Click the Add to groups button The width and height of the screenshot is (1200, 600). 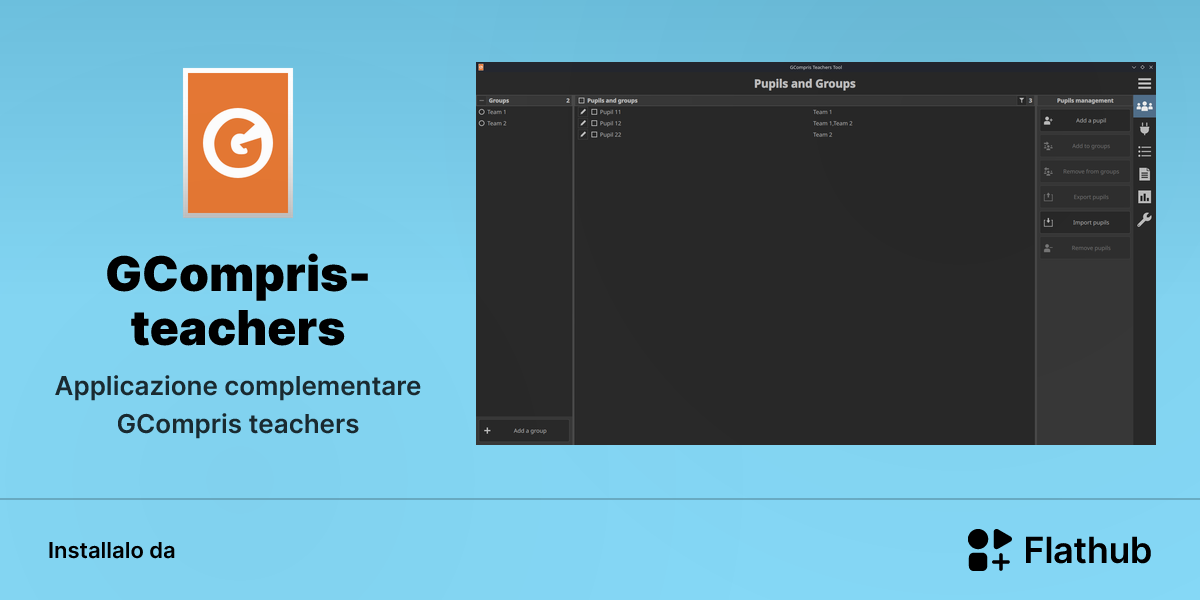pos(1085,146)
